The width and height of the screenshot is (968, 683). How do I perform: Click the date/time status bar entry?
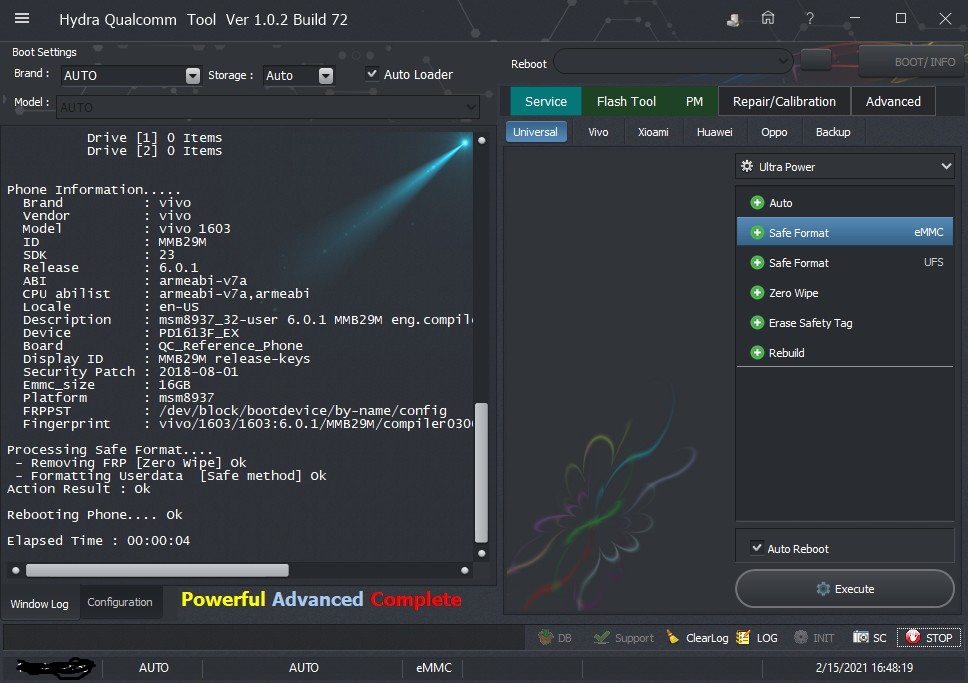(864, 668)
